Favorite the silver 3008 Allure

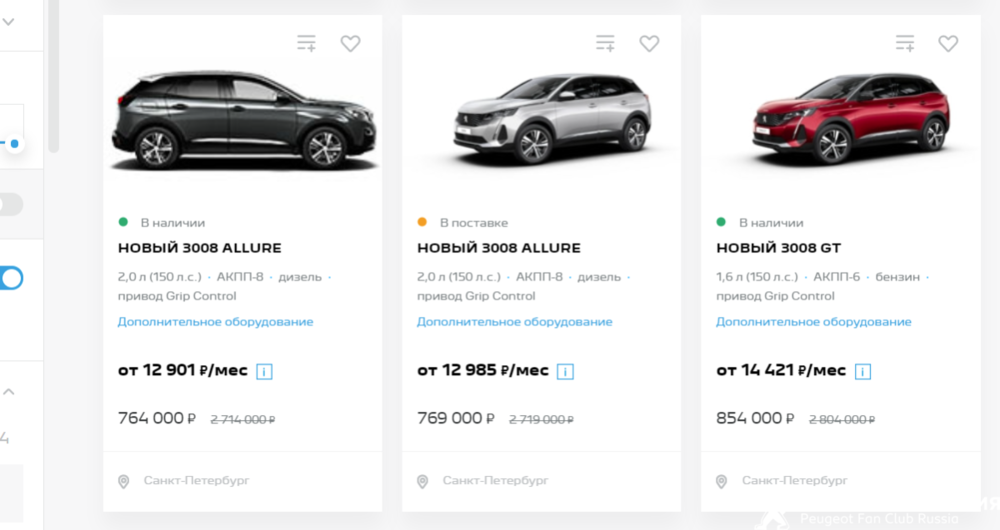click(649, 43)
